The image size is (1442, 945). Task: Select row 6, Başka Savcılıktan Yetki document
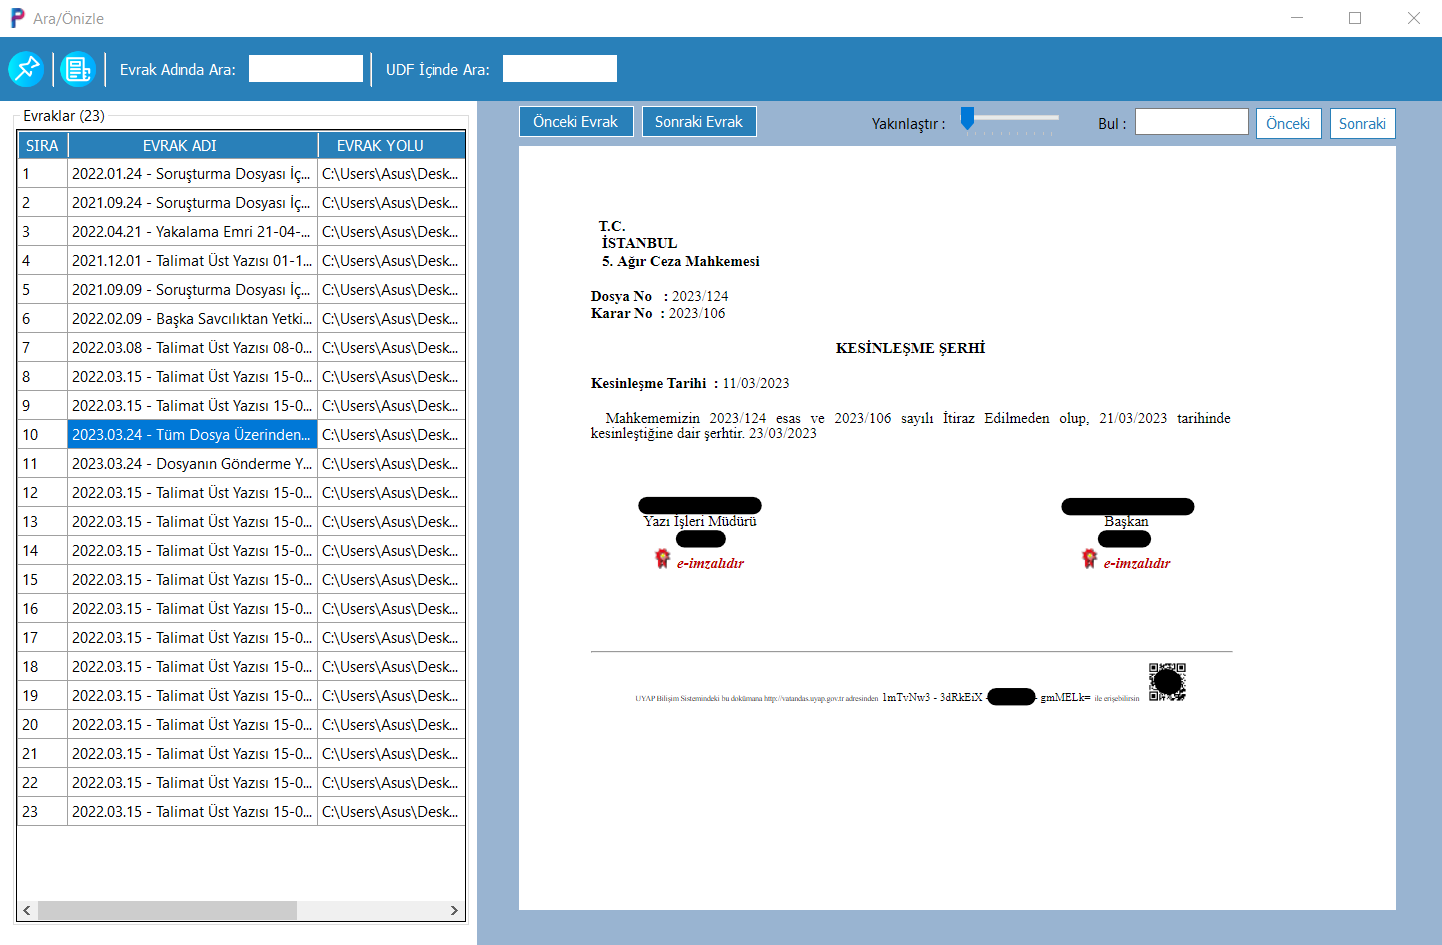(x=191, y=319)
